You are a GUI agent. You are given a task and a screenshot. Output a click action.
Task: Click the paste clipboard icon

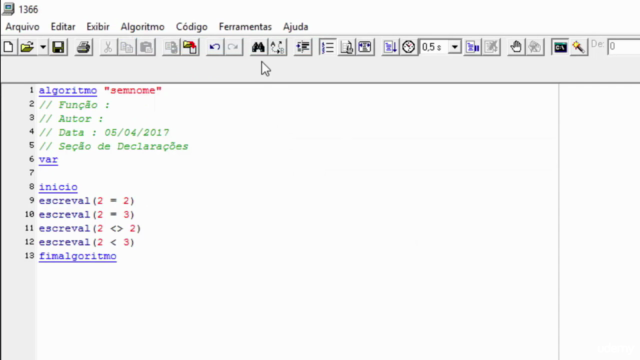coord(146,47)
